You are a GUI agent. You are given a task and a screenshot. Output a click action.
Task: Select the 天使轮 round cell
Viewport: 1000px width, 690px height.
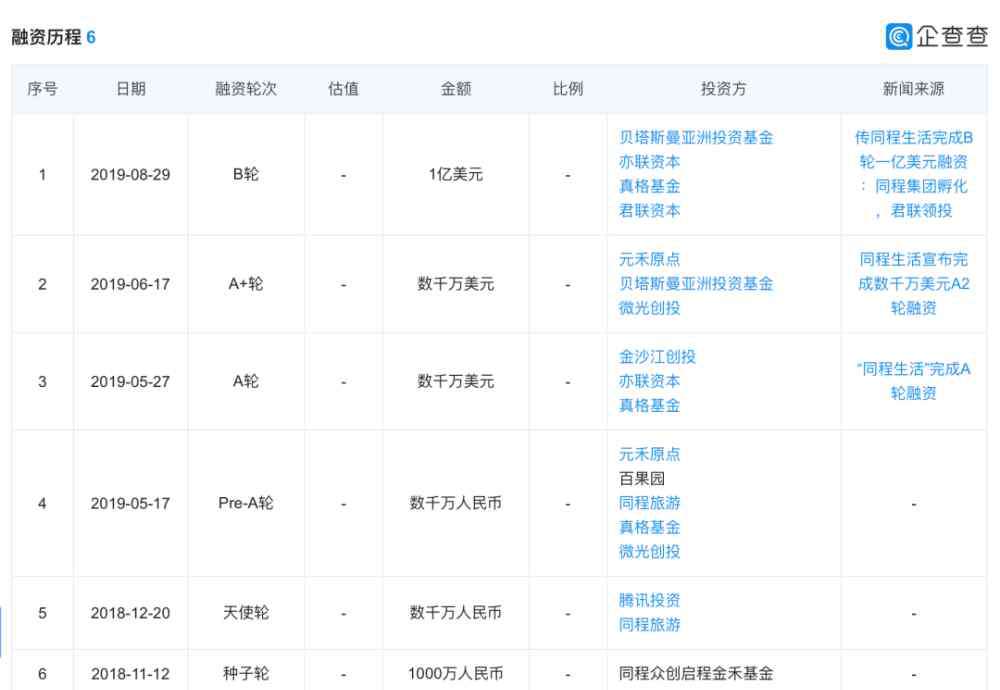click(246, 613)
